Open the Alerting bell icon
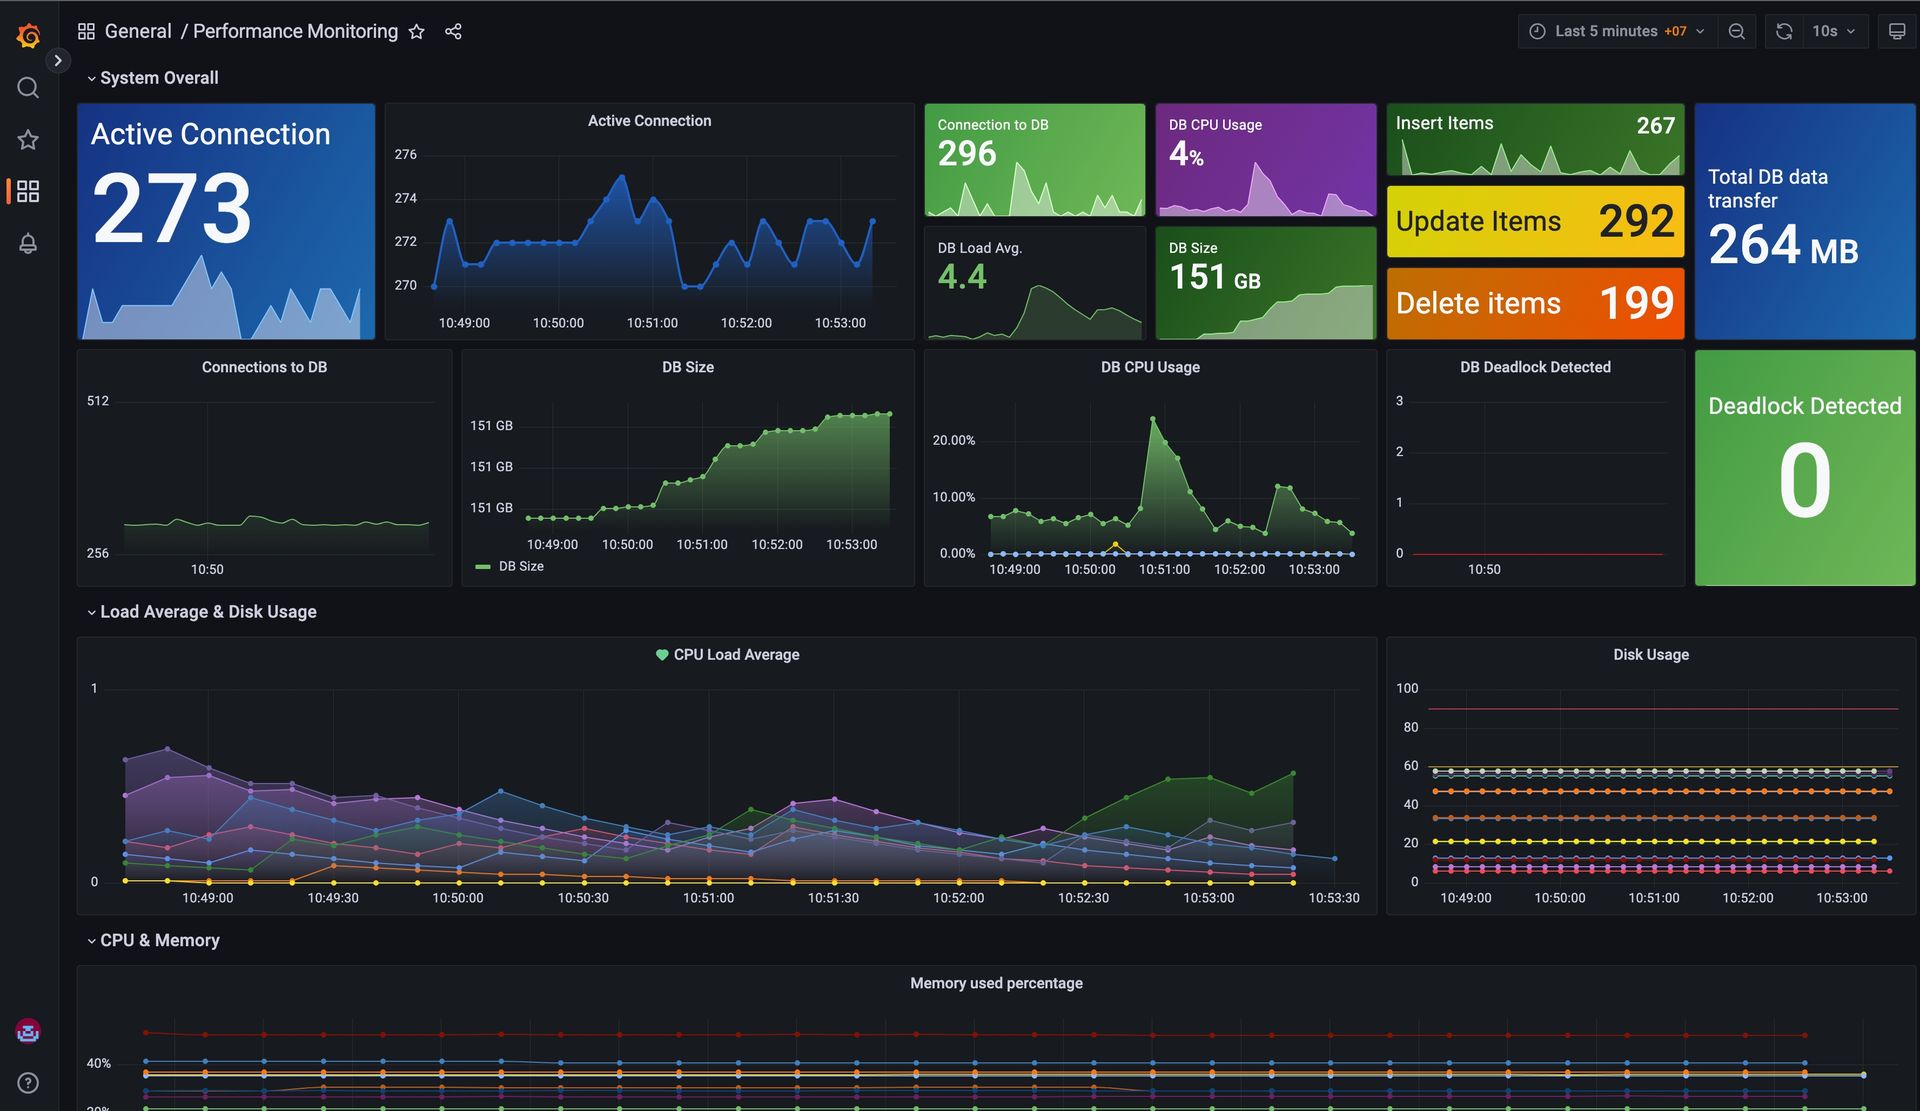Viewport: 1920px width, 1111px height. pyautogui.click(x=28, y=243)
